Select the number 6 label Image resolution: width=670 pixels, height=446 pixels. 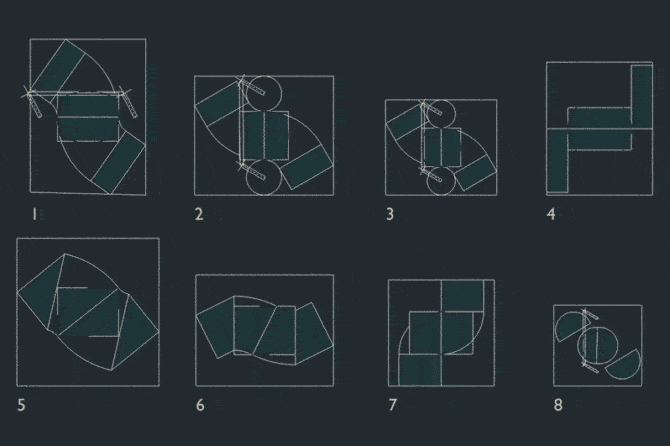tap(200, 405)
